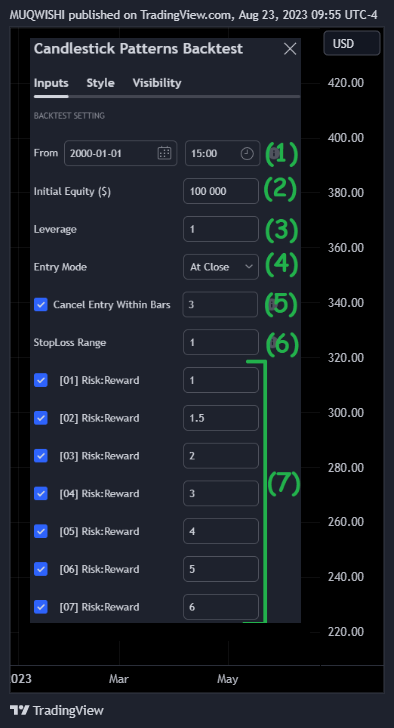Screen dimensions: 394x728
Task: Toggle the [01] Risk:Reward checkbox
Action: tap(41, 380)
